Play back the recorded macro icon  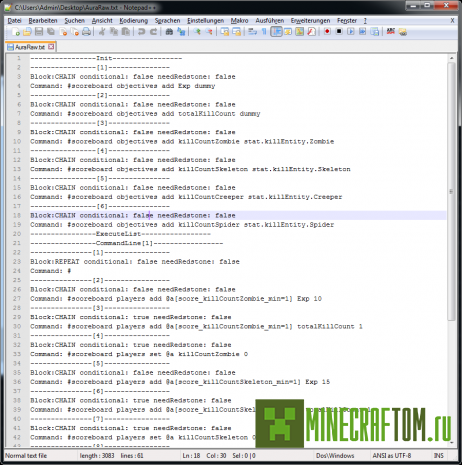[x=351, y=32]
